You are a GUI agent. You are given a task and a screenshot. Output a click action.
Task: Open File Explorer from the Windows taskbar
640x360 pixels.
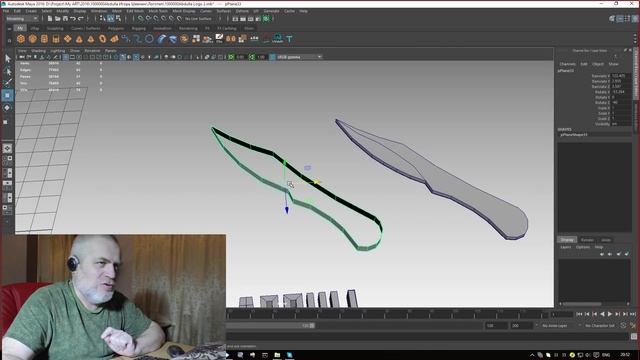(277, 355)
